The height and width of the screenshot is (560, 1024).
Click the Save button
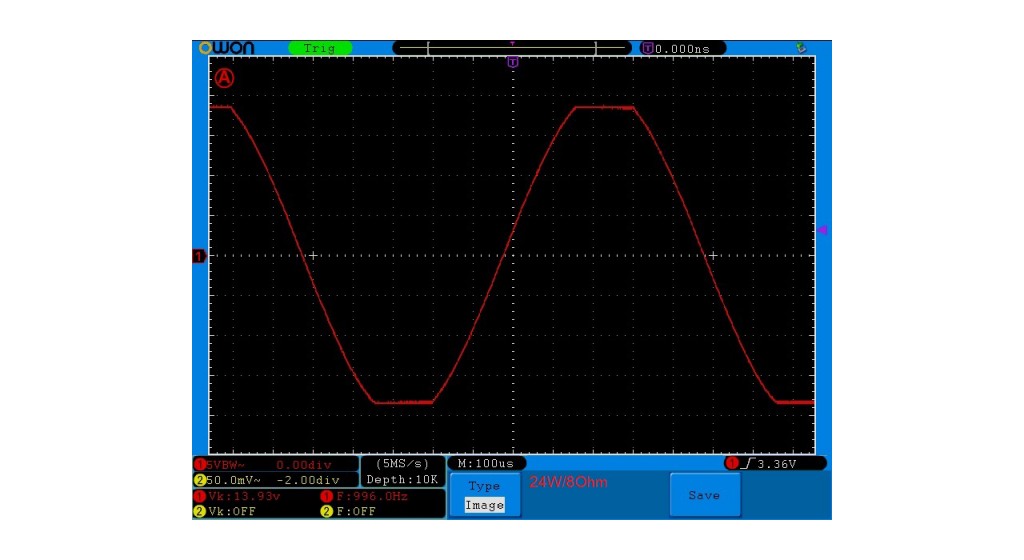705,495
